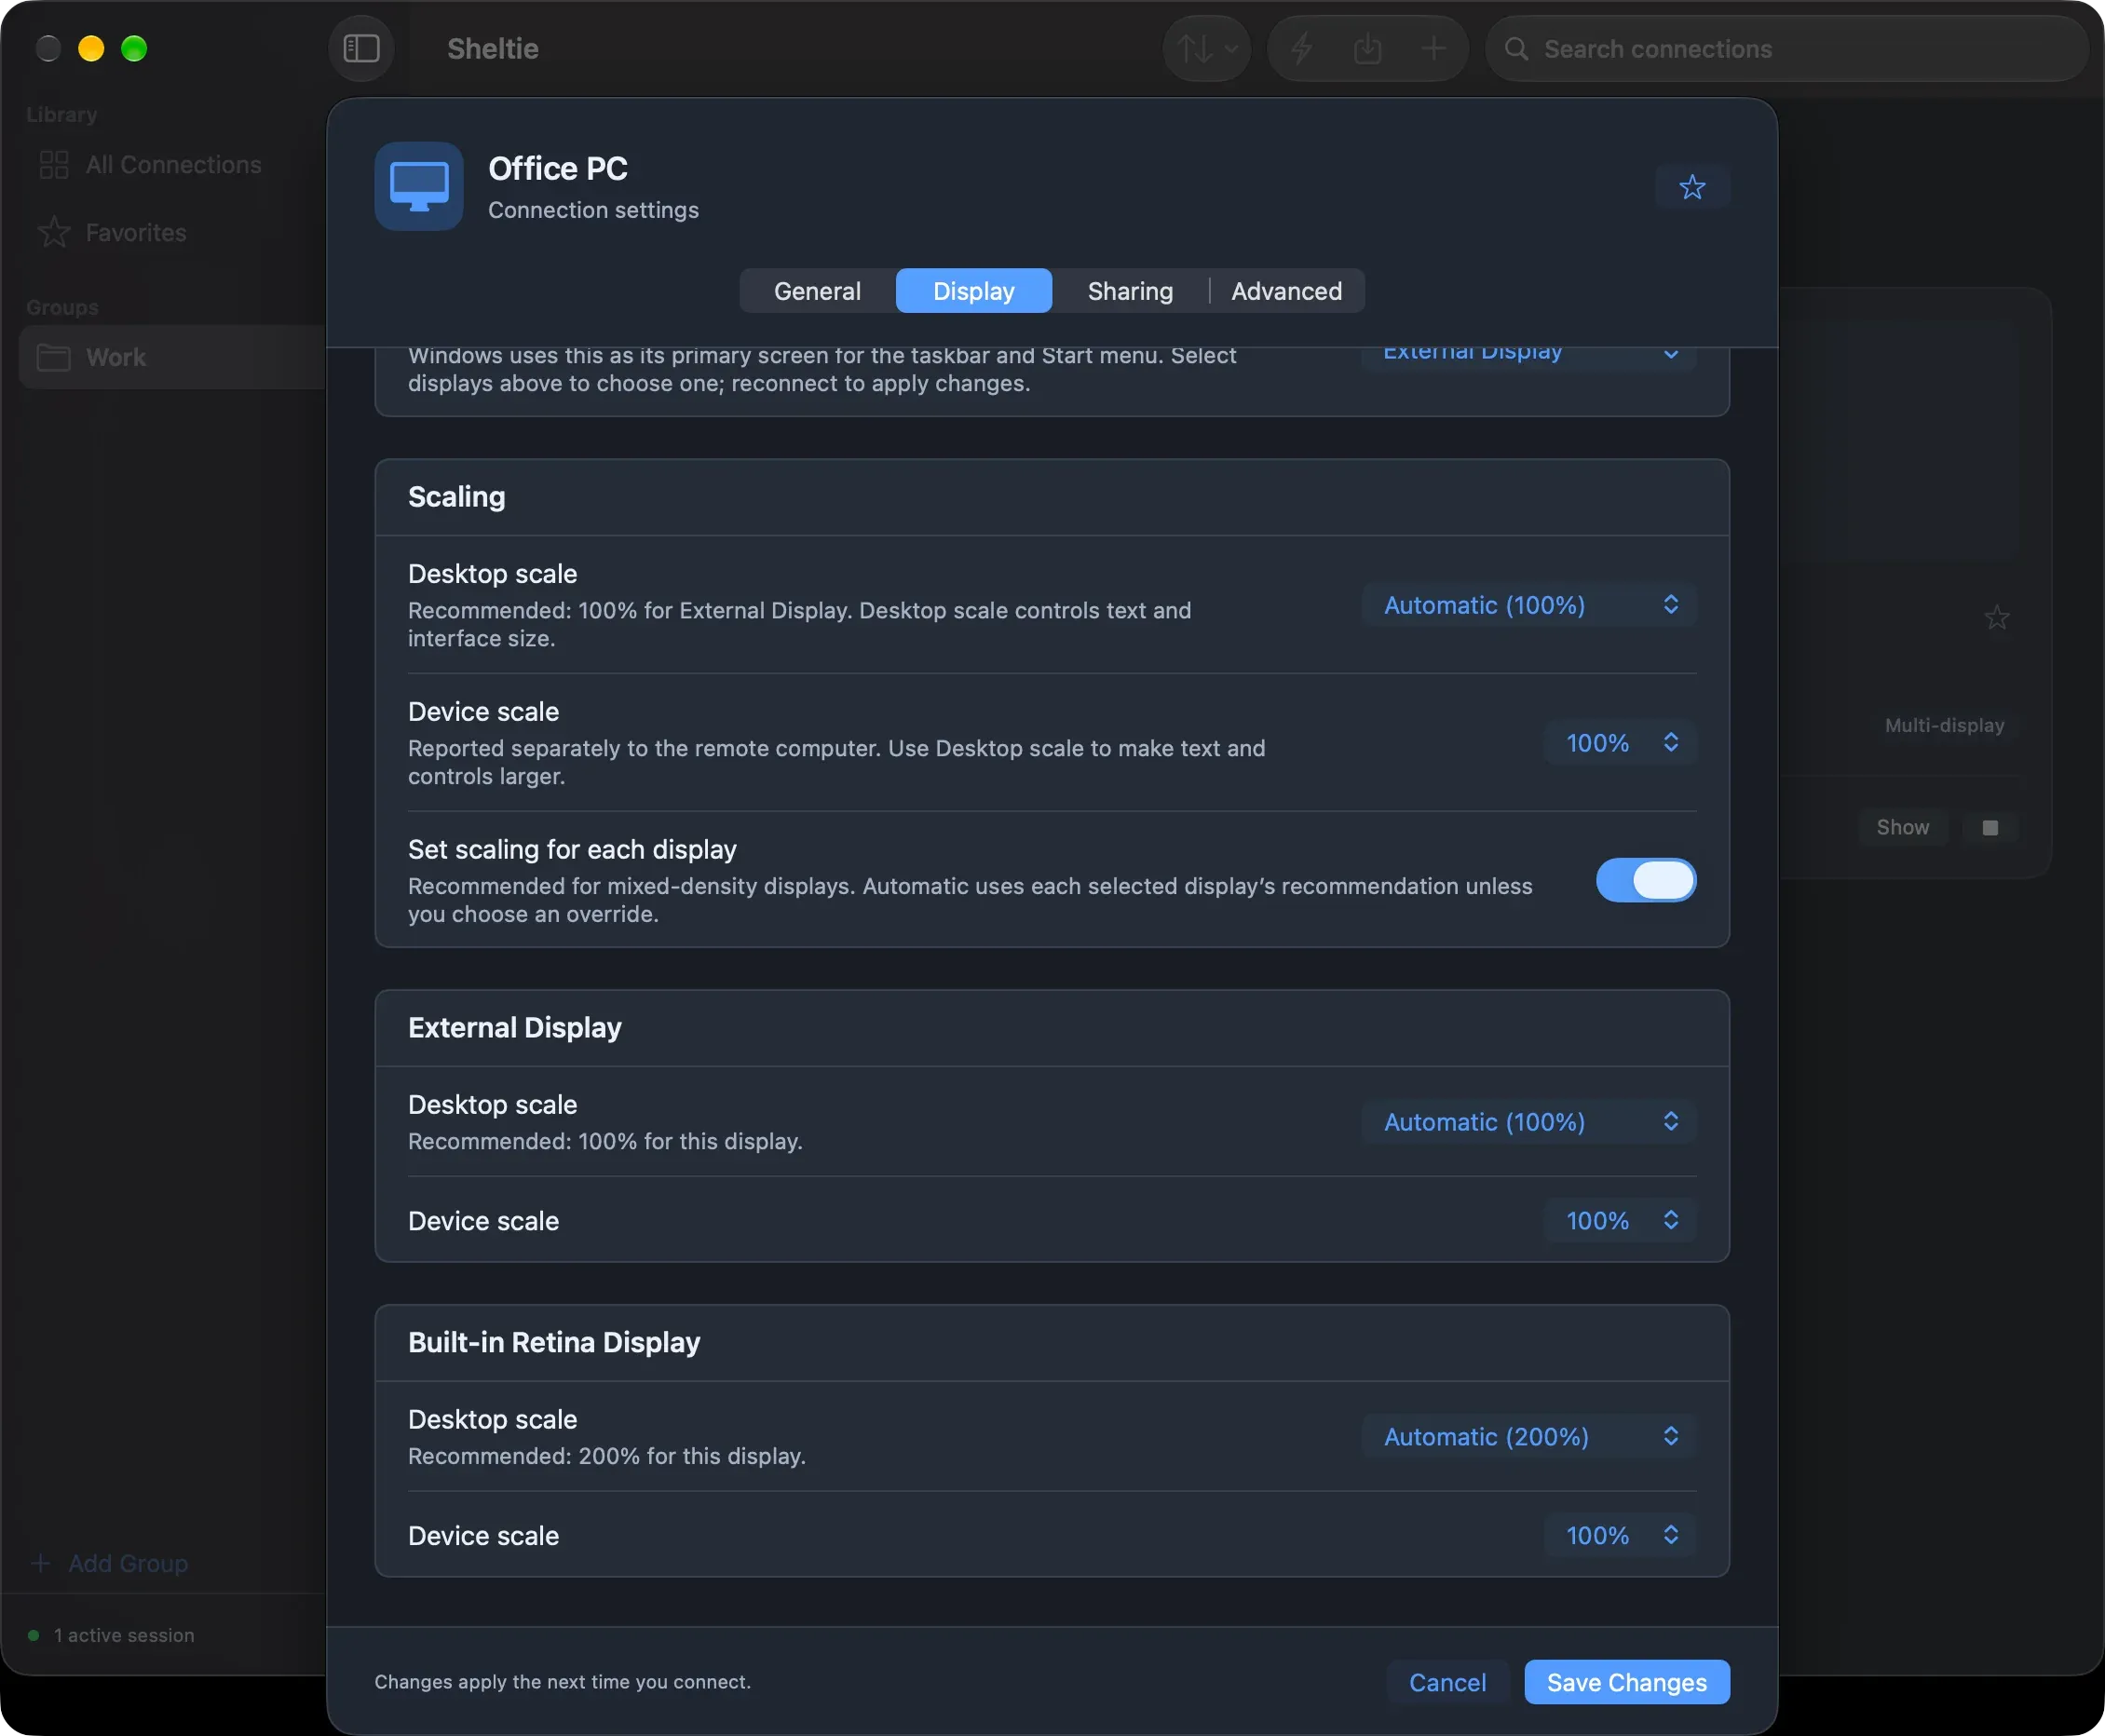
Task: Focus the Search connections field
Action: (1786, 48)
